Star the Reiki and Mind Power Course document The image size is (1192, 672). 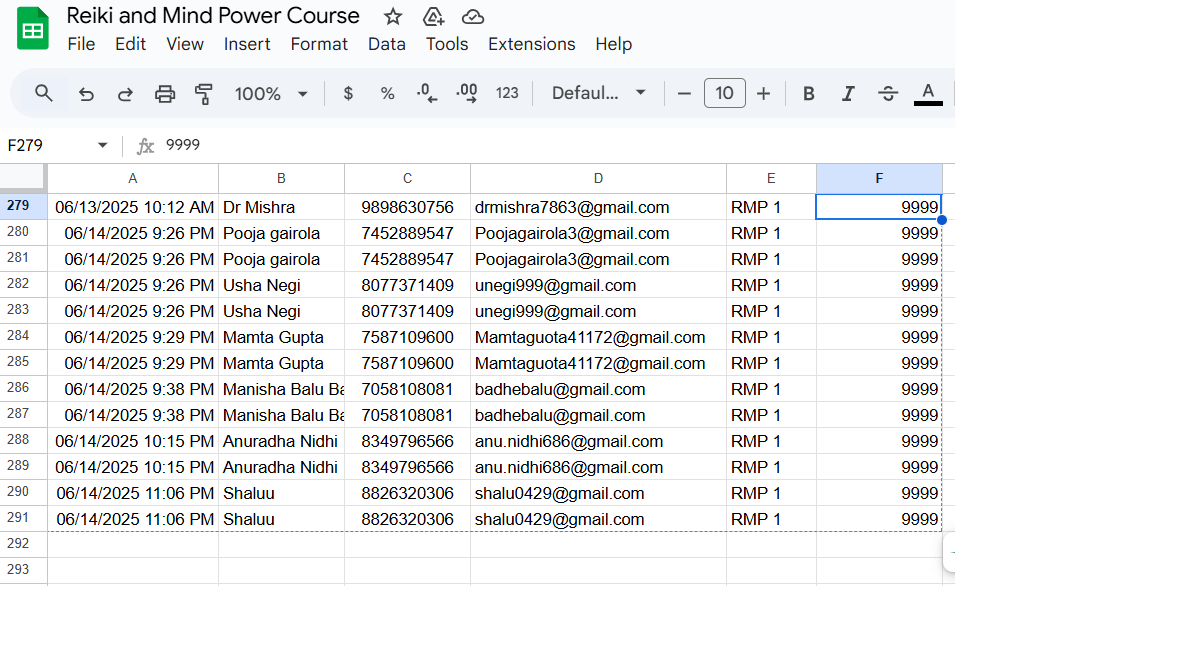[393, 16]
